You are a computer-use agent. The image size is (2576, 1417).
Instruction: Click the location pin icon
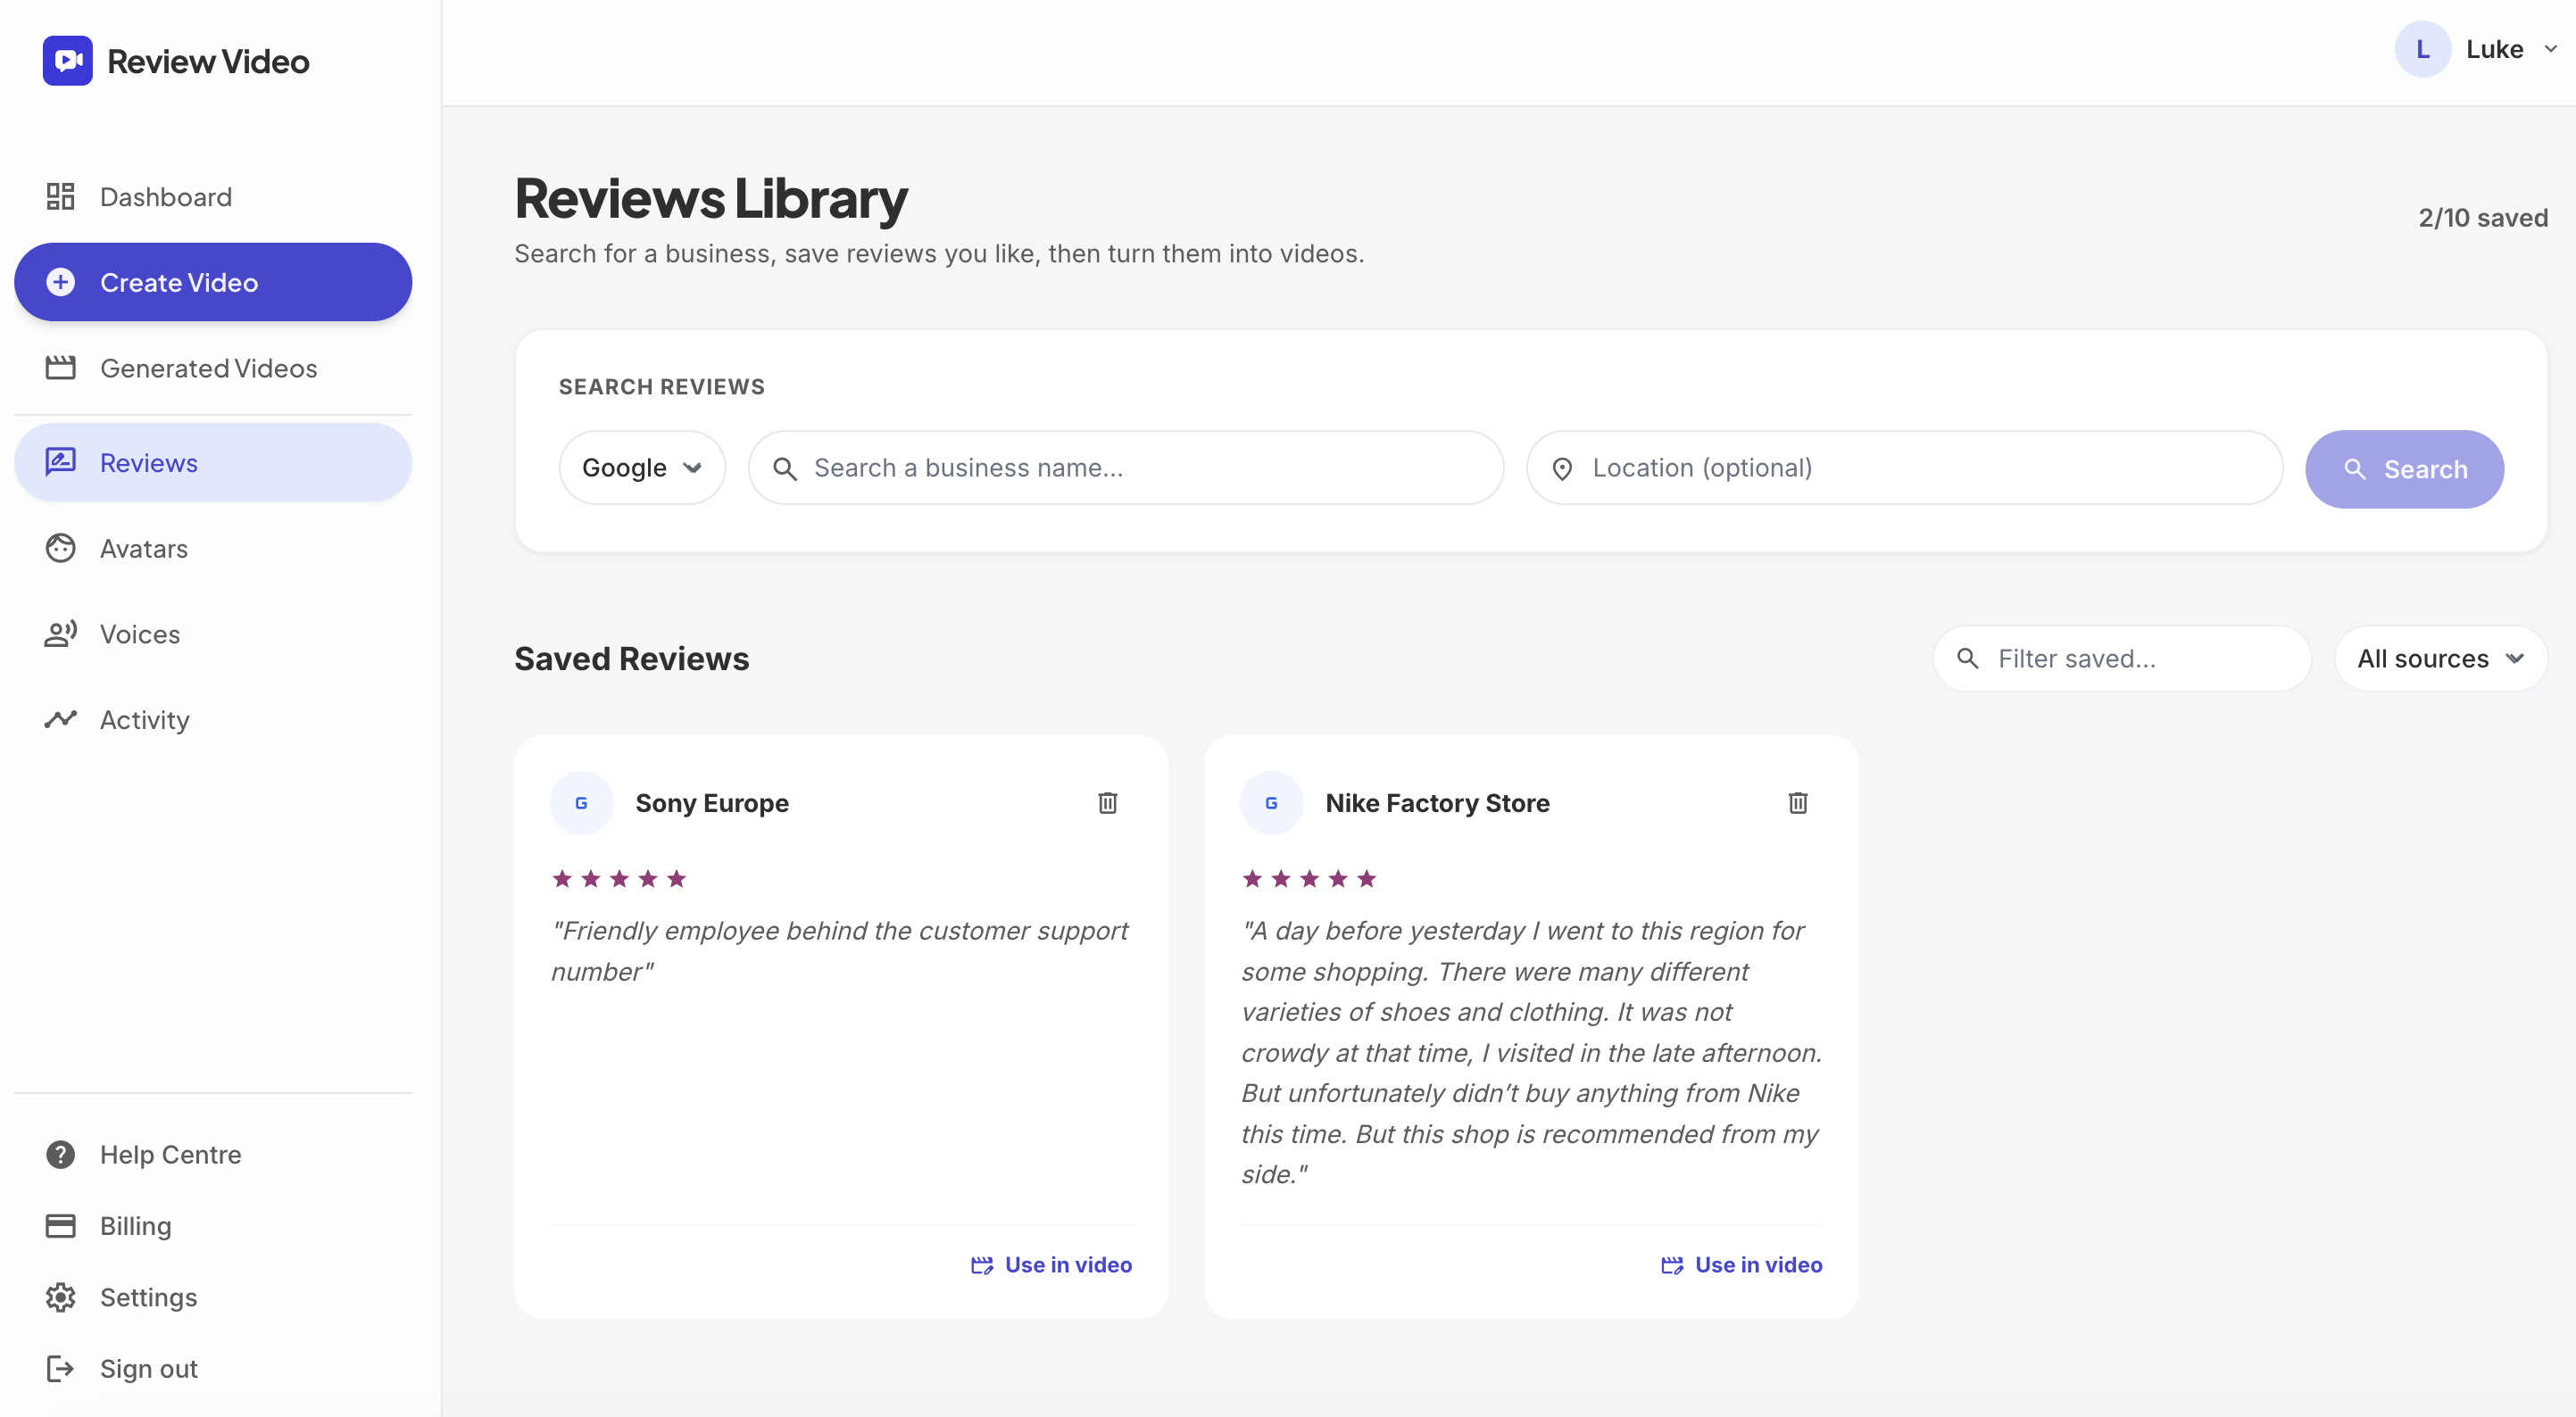pyautogui.click(x=1562, y=469)
